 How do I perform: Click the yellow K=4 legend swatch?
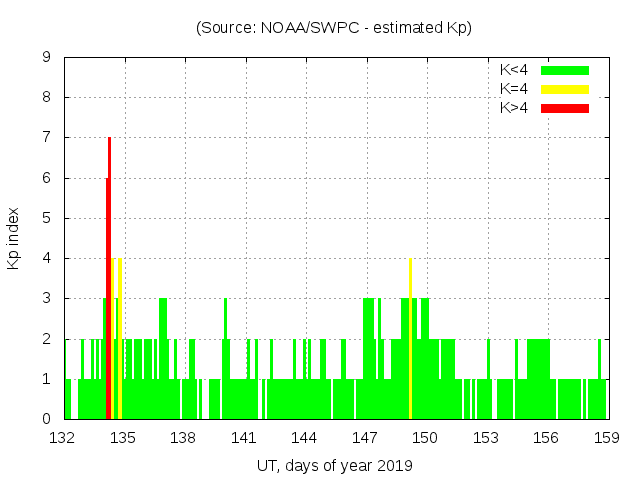pos(565,89)
